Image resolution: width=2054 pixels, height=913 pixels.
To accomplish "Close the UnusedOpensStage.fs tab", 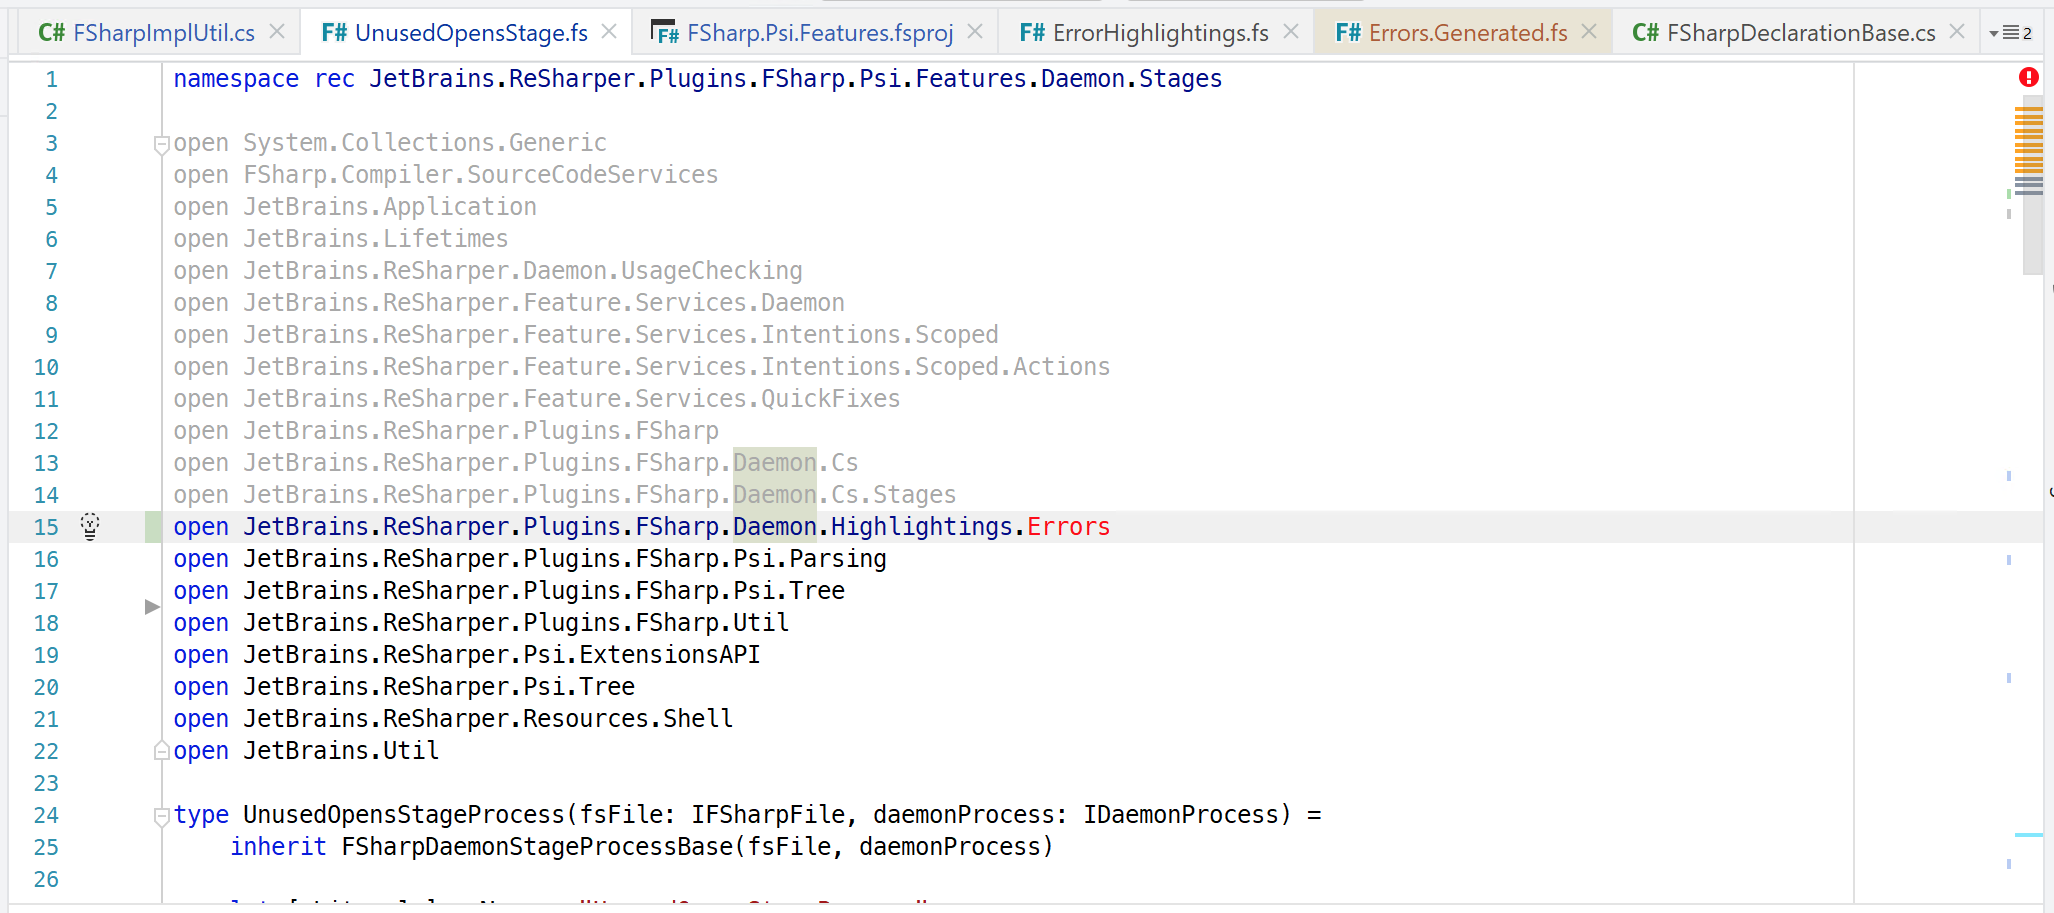I will 609,32.
